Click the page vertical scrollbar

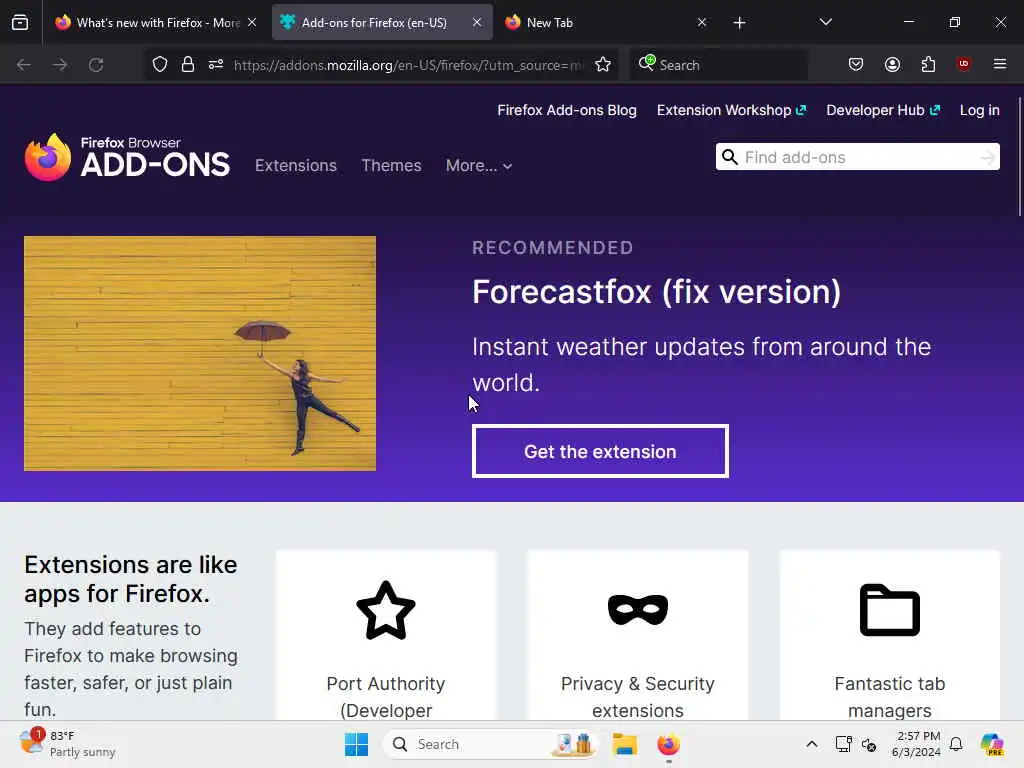1019,157
